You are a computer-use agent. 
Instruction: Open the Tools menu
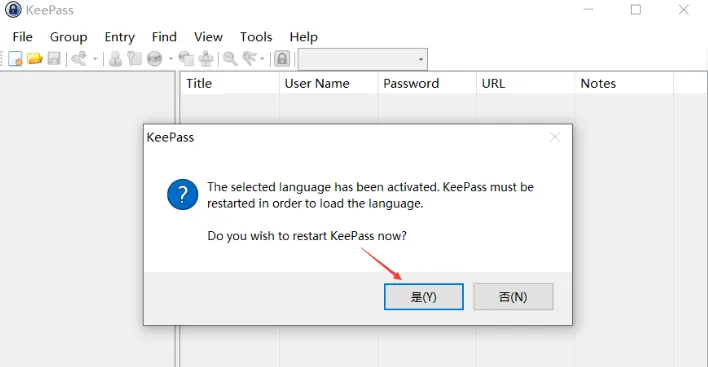point(256,37)
